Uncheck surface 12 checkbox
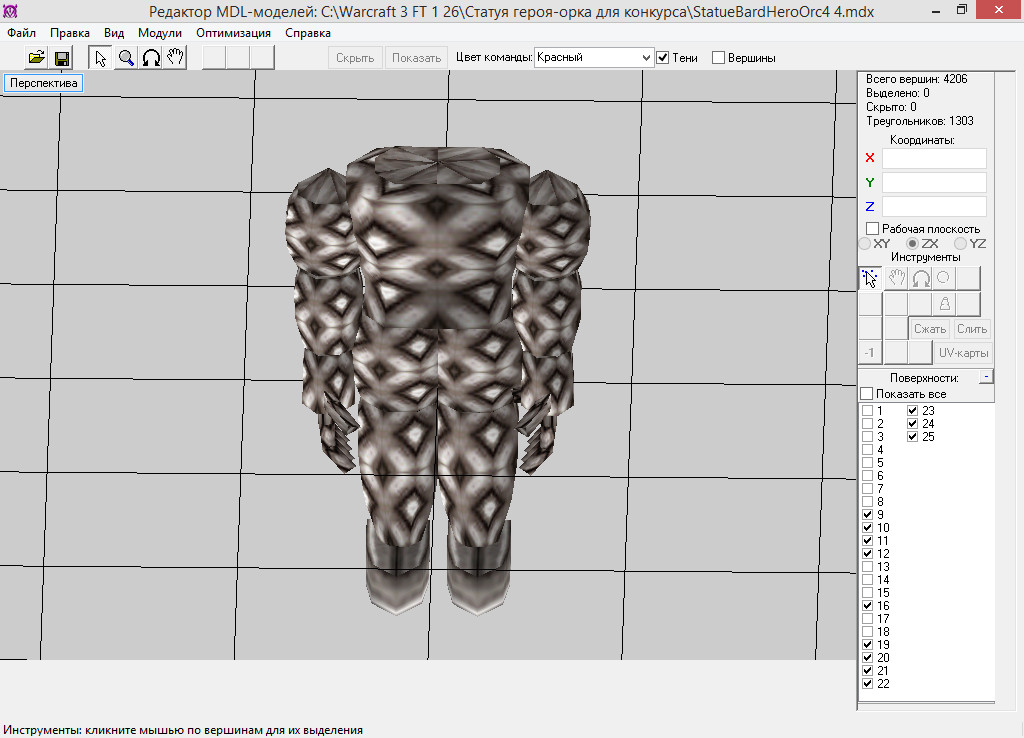1024x738 pixels. point(867,554)
